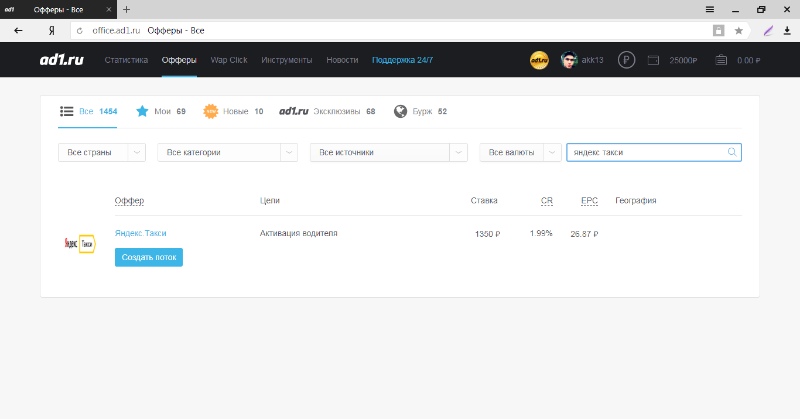Open the 'Все валюты' dropdown

(521, 152)
